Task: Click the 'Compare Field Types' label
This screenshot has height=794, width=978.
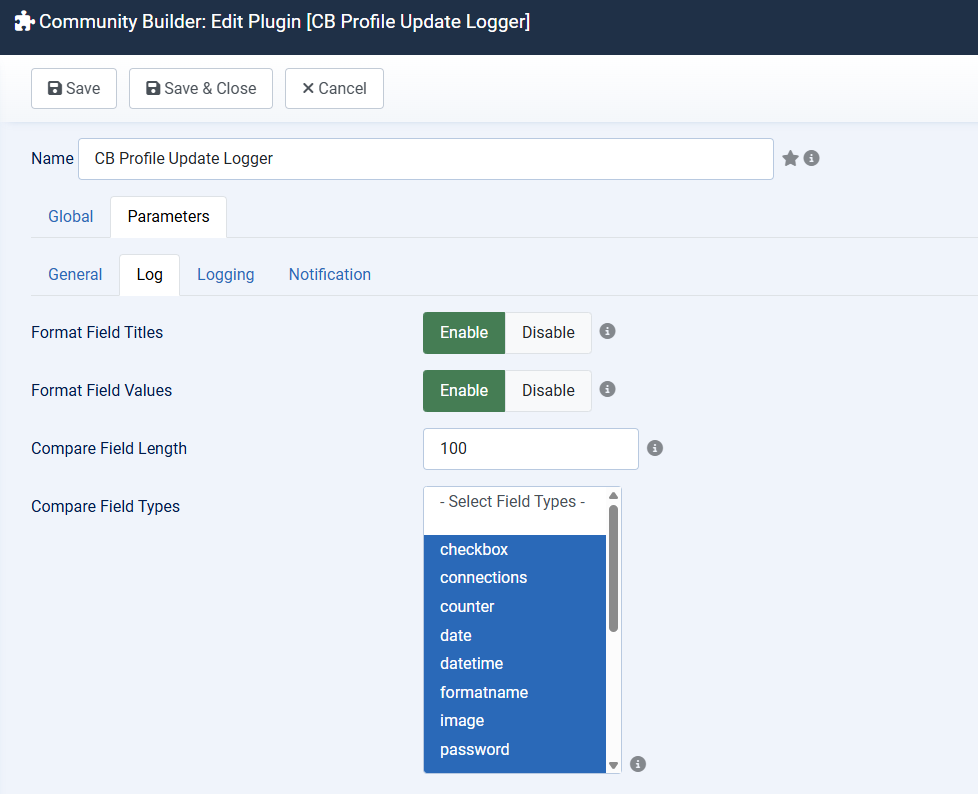Action: (x=105, y=506)
